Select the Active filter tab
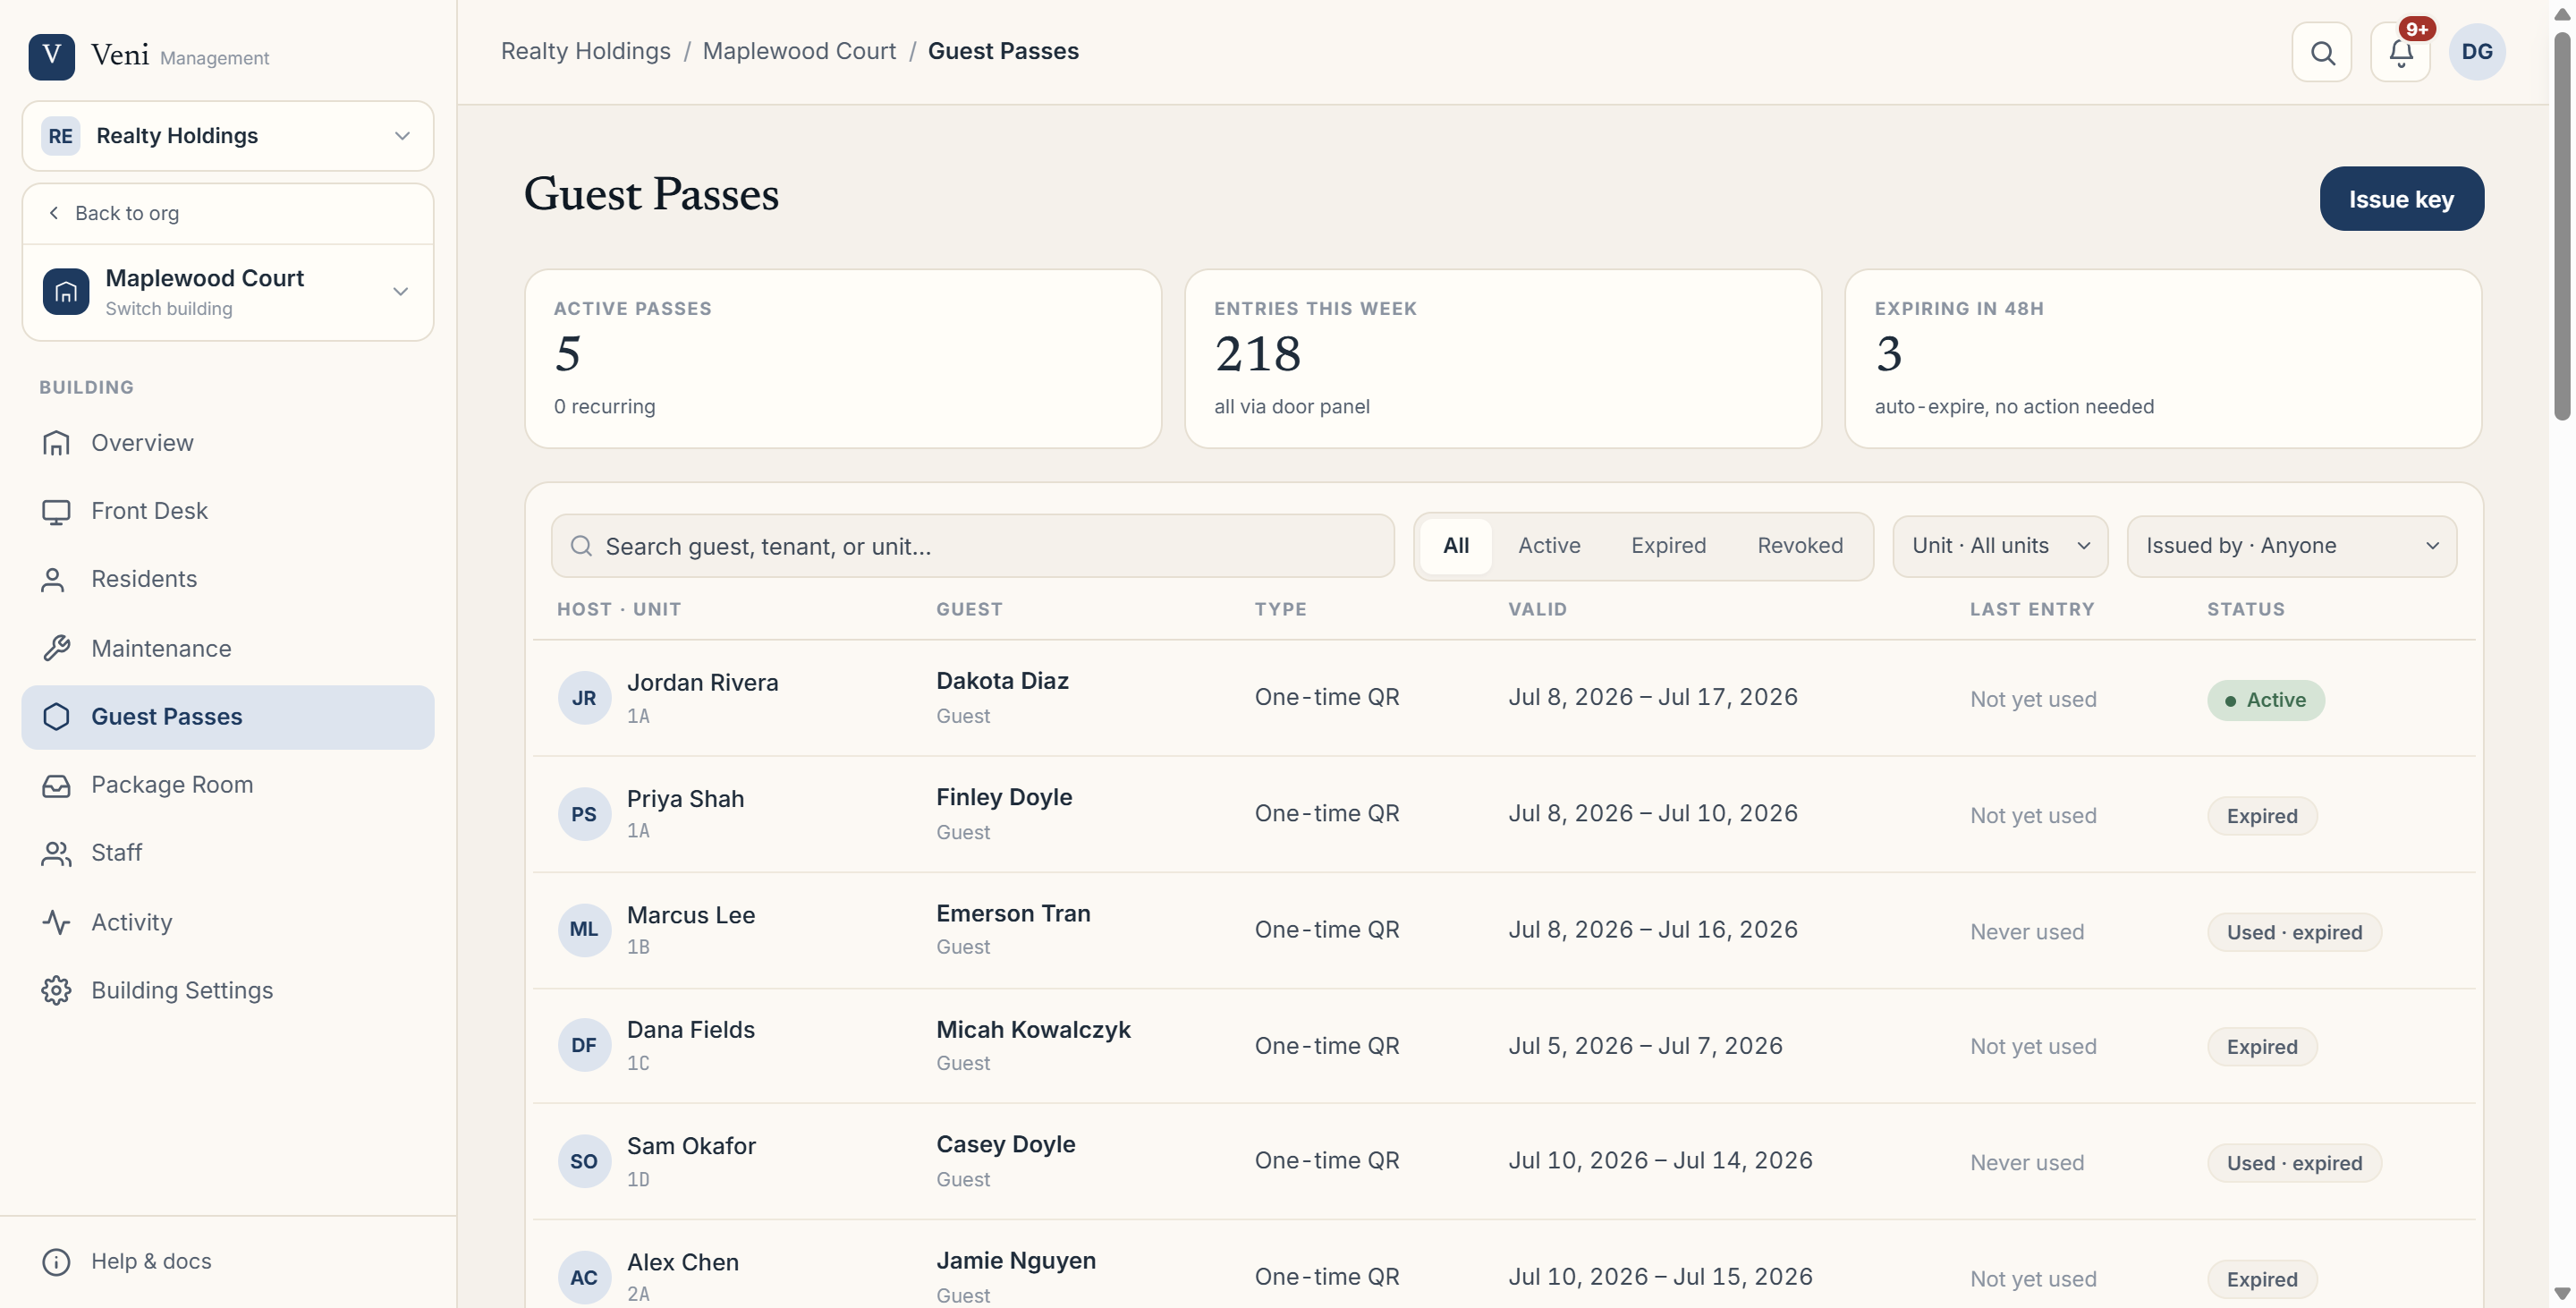 (x=1549, y=546)
